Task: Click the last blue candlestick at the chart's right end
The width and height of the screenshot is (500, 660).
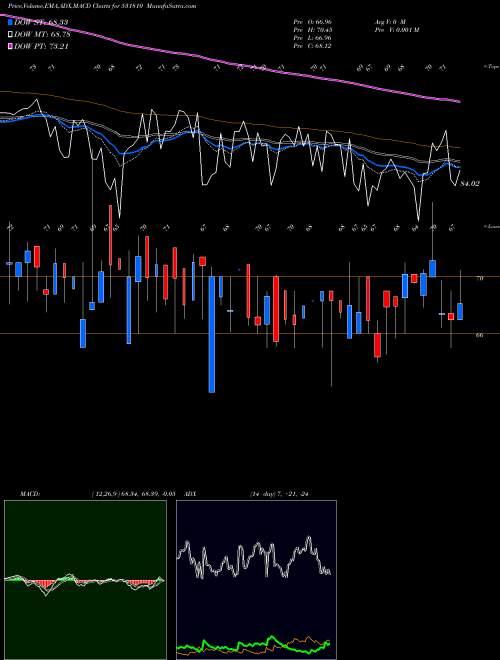Action: pos(460,311)
